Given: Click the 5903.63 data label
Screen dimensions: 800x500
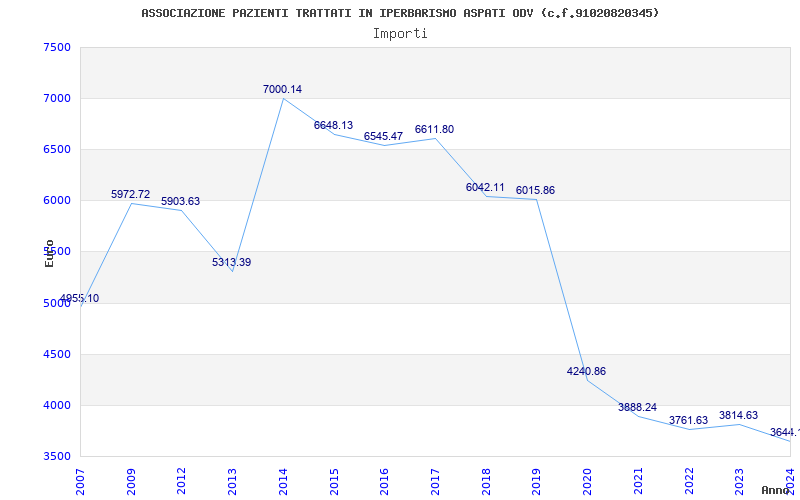Looking at the screenshot, I should click(181, 202).
